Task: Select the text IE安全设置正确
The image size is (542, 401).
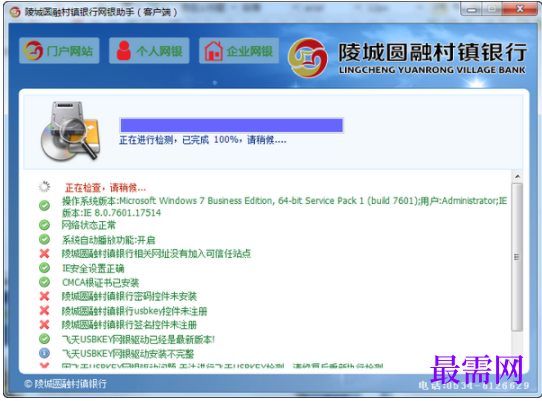Action: [93, 268]
